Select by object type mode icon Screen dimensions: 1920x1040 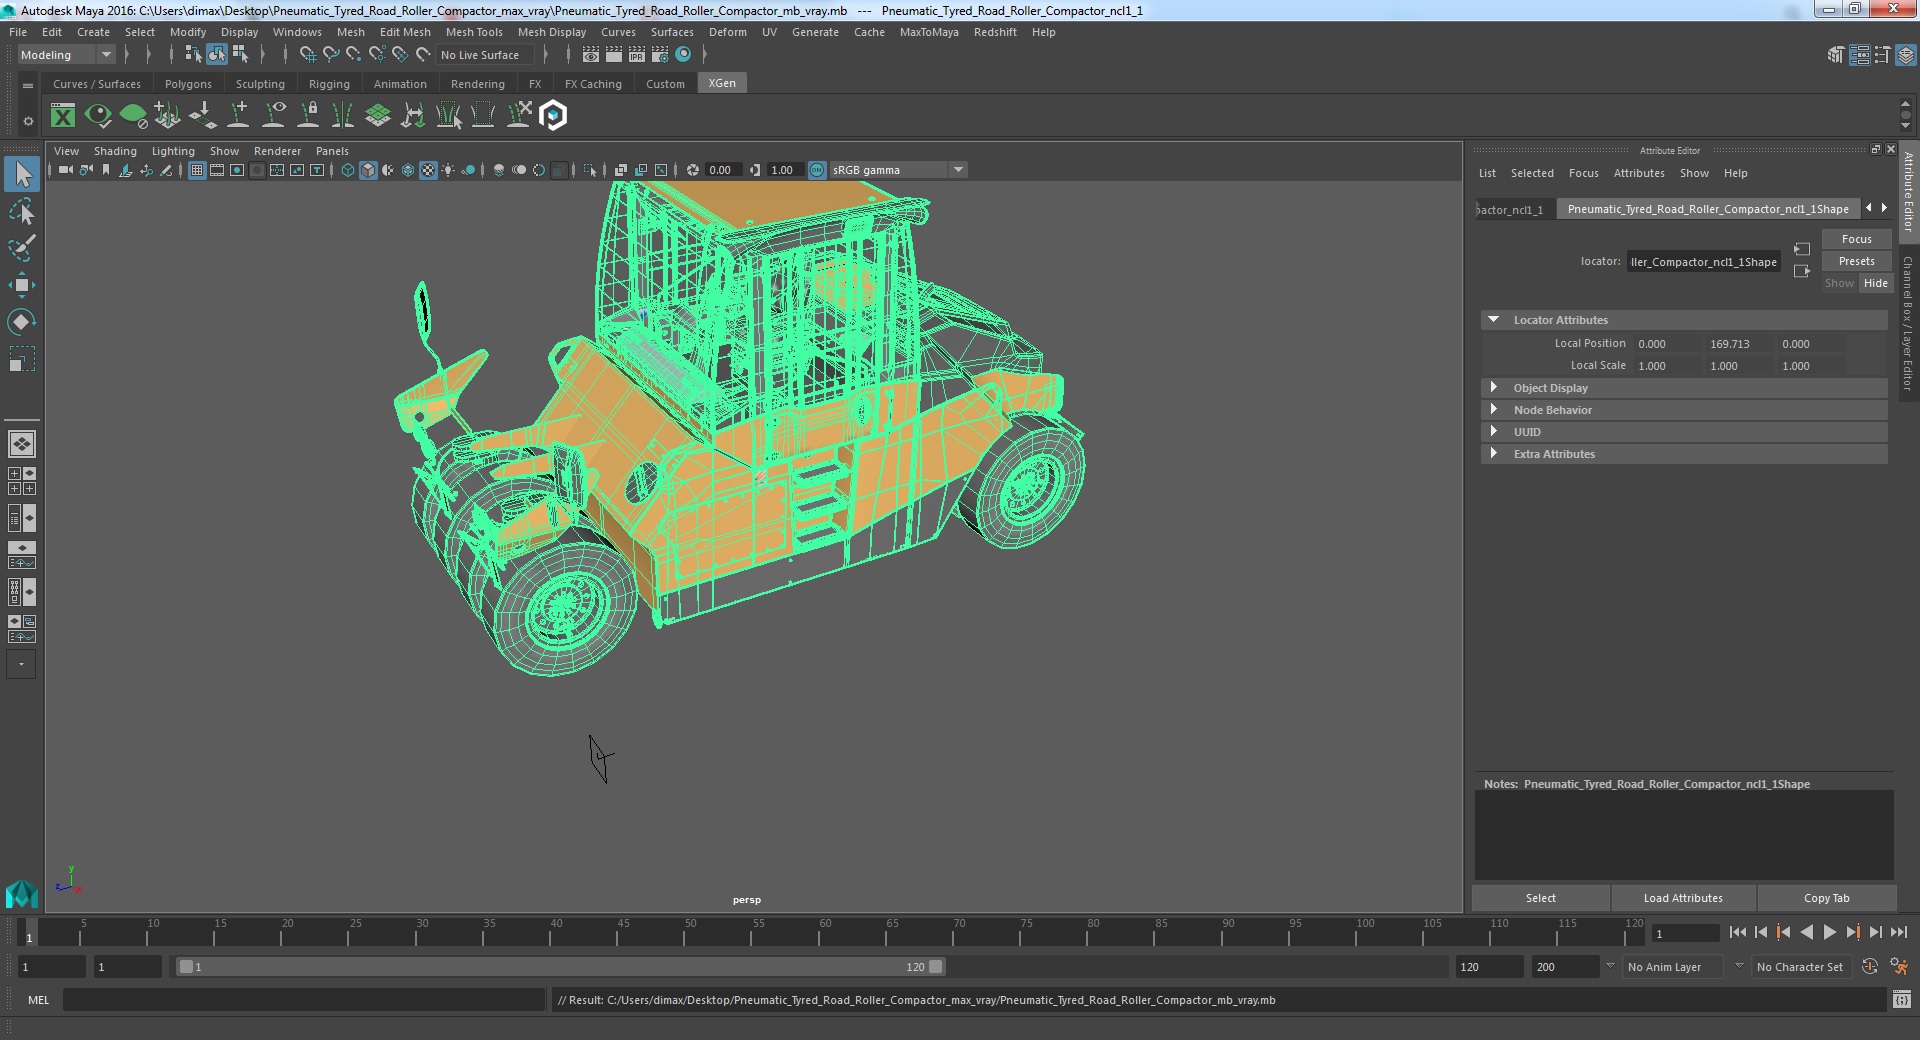click(x=217, y=55)
